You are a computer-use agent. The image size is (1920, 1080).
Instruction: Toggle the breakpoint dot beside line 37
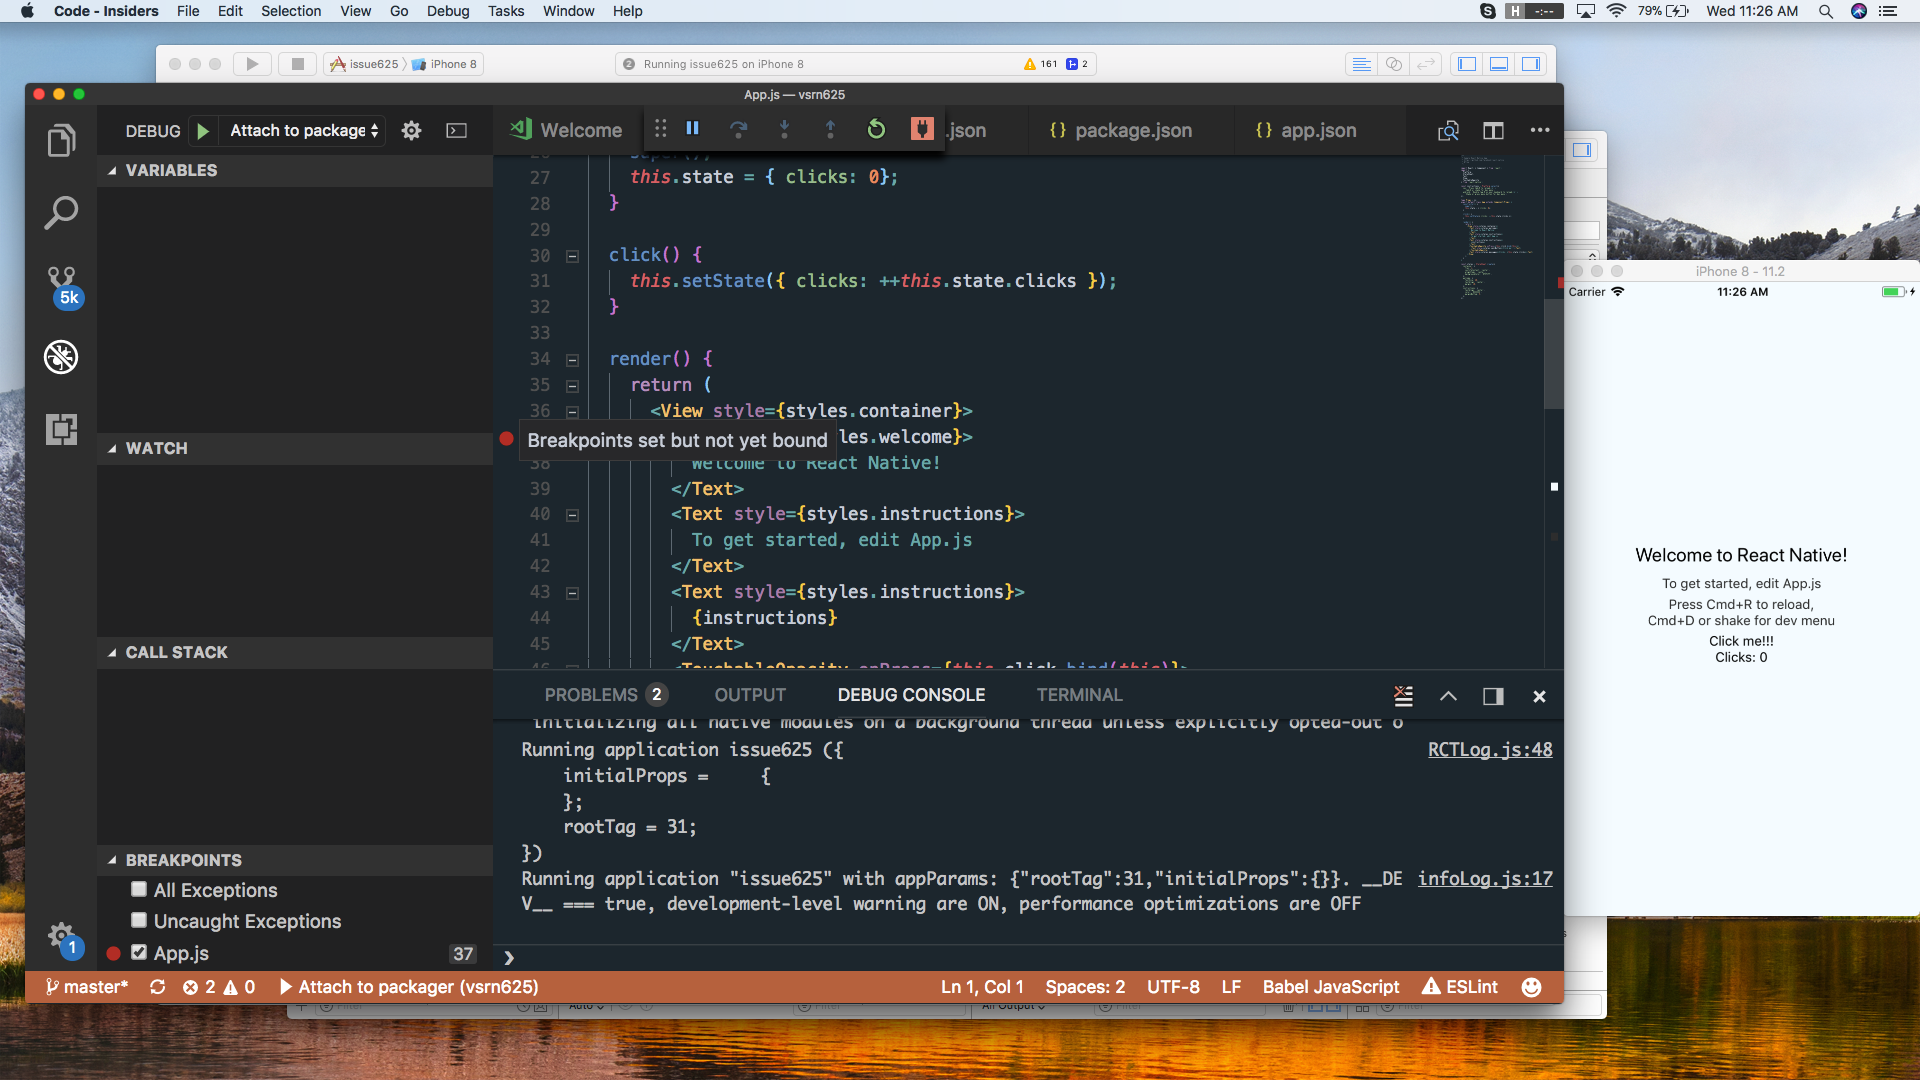pyautogui.click(x=506, y=438)
